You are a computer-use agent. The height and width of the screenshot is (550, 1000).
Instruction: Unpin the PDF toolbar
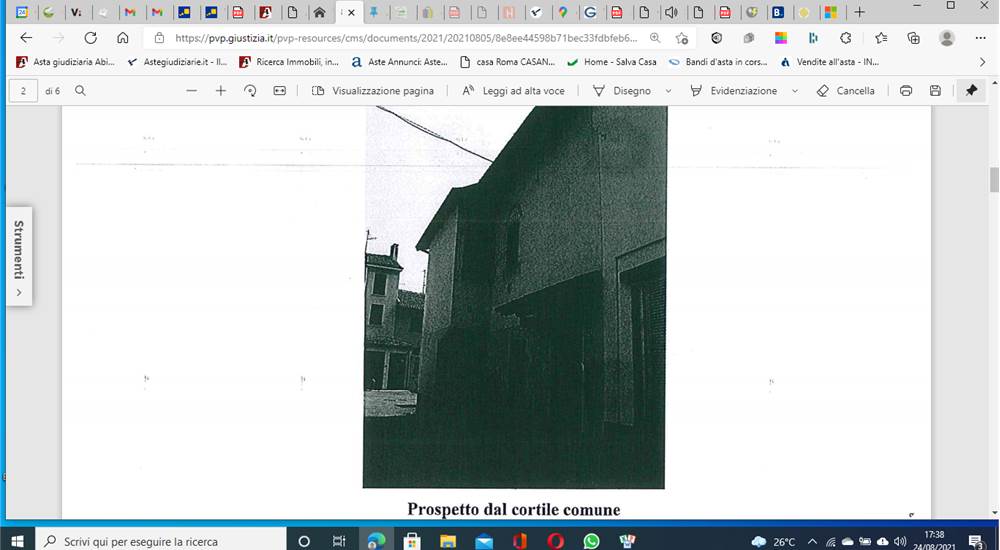click(x=971, y=91)
